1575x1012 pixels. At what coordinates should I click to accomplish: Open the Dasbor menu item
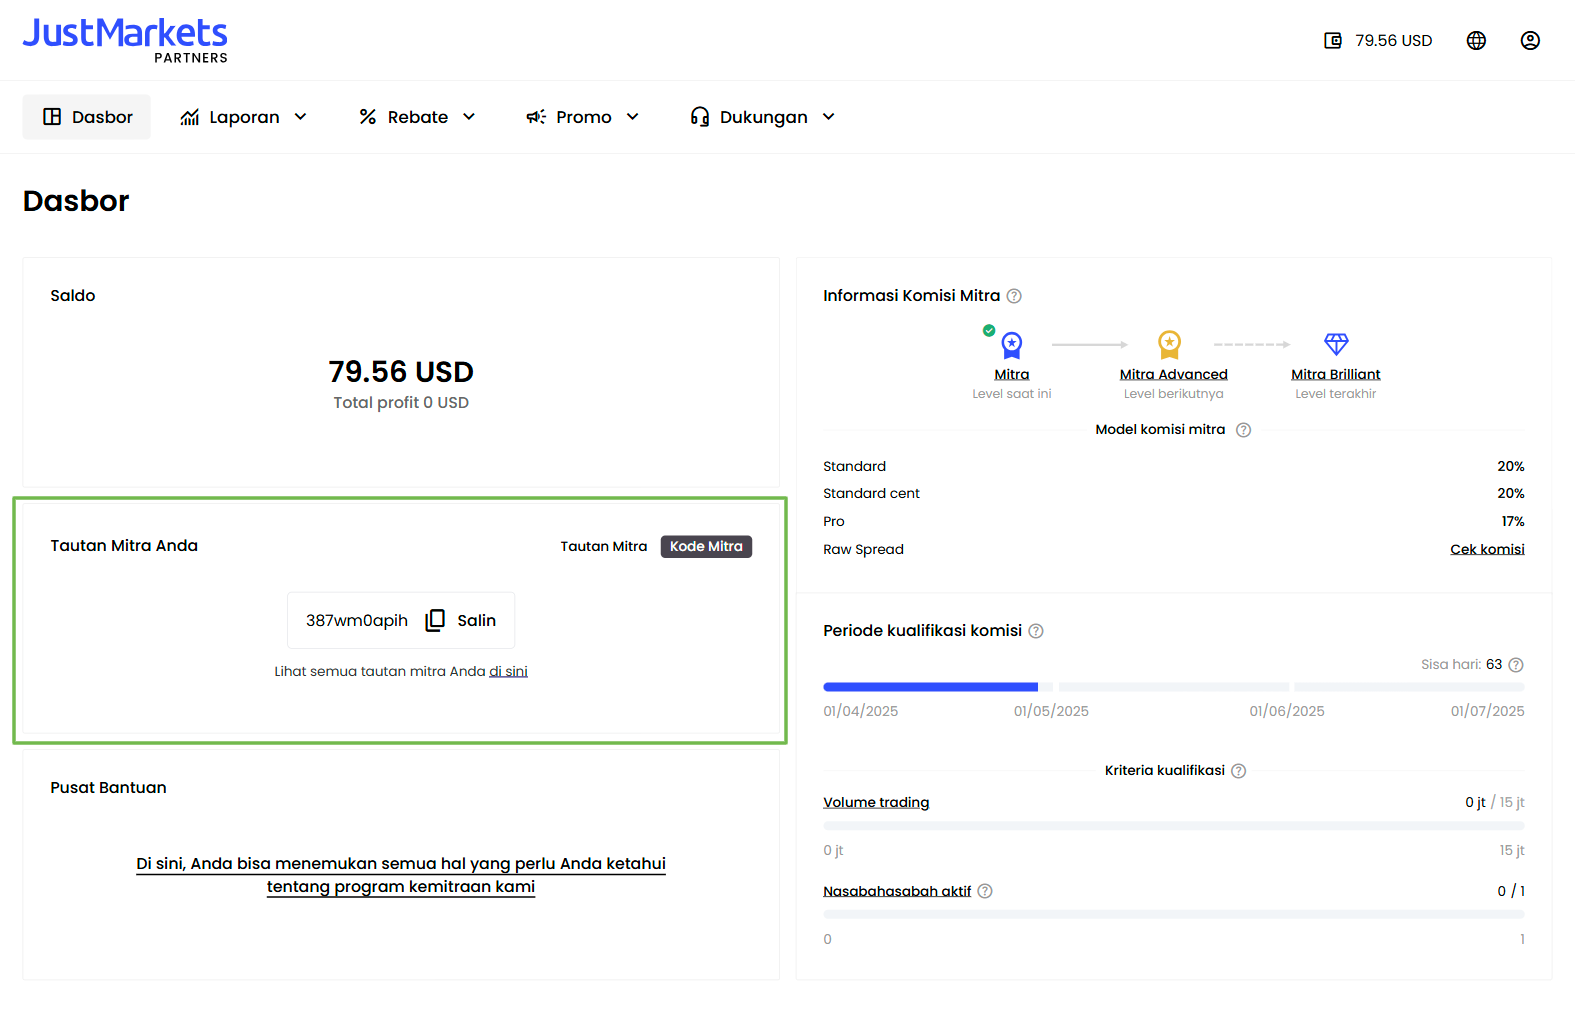coord(87,117)
